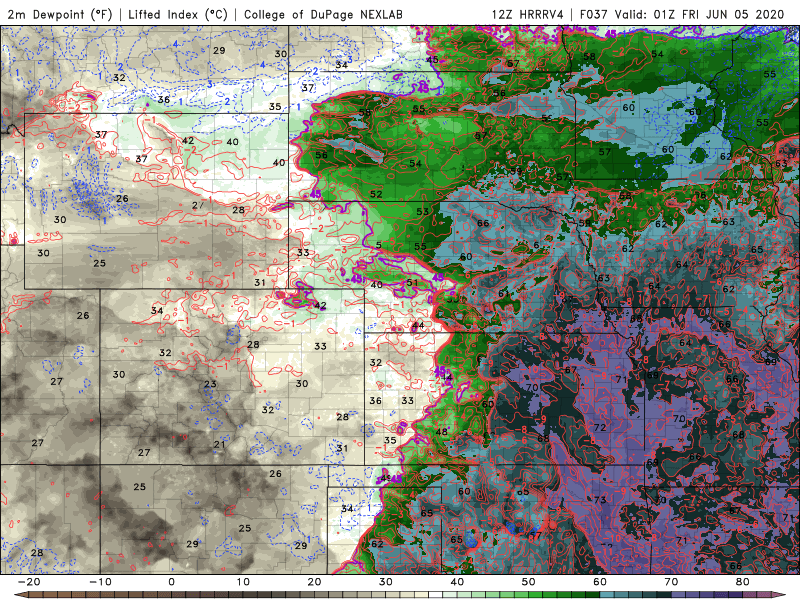Viewport: 800px width, 600px height.
Task: Click the -20 label on the color scale
Action: 28,582
